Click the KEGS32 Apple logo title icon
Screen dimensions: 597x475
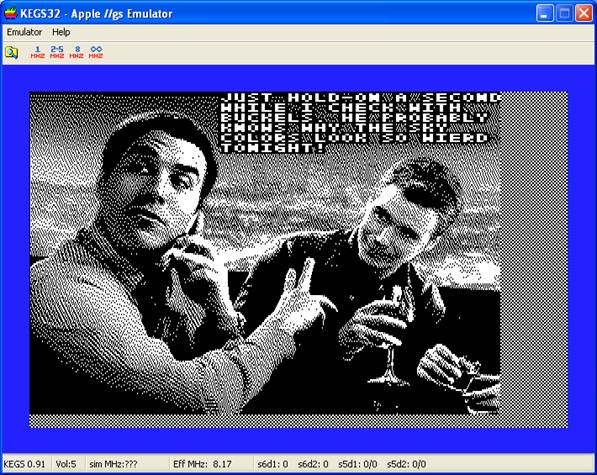point(11,13)
